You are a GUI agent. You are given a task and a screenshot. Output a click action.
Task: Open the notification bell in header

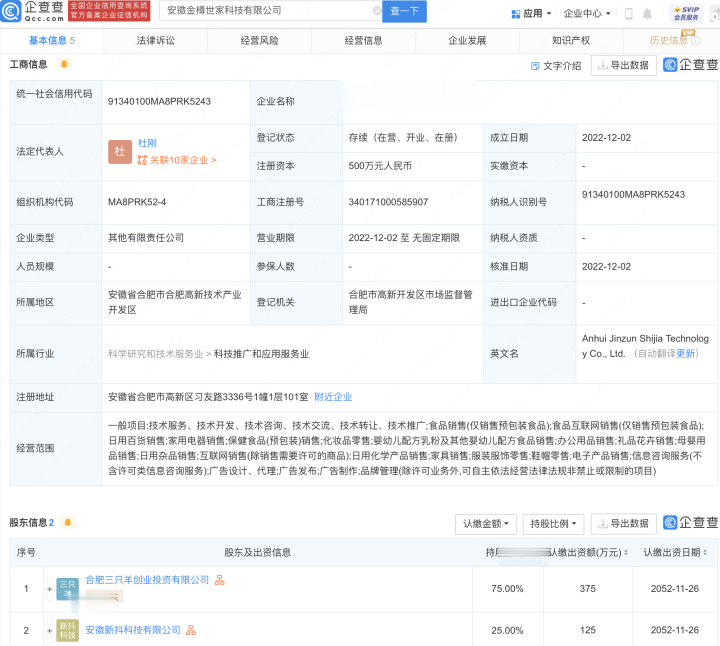tap(647, 14)
